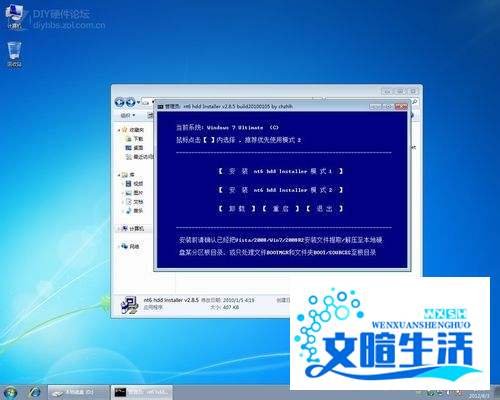Viewport: 500px width, 400px height.
Task: Open the Explorer recent pages dropdown arrow
Action: tap(139, 102)
